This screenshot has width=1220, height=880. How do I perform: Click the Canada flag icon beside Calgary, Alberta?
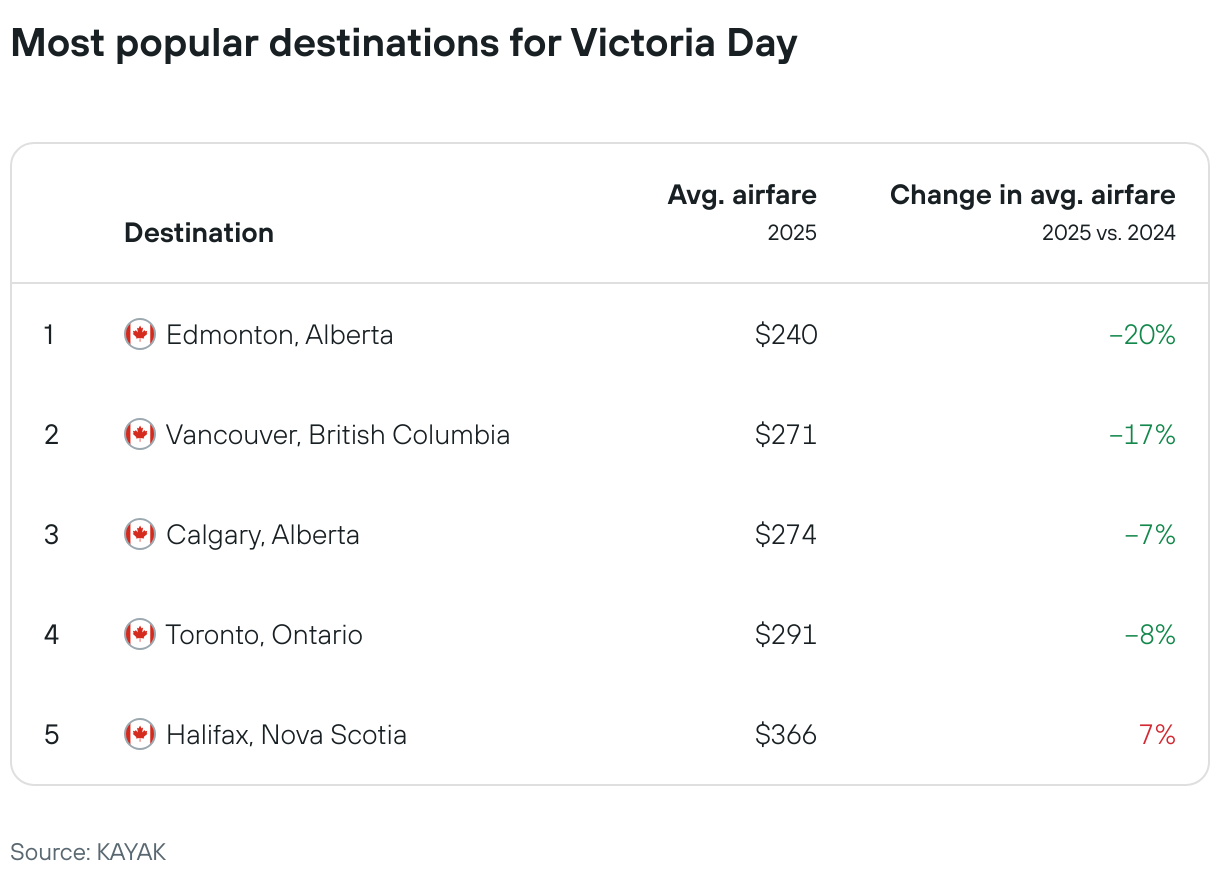pos(140,534)
